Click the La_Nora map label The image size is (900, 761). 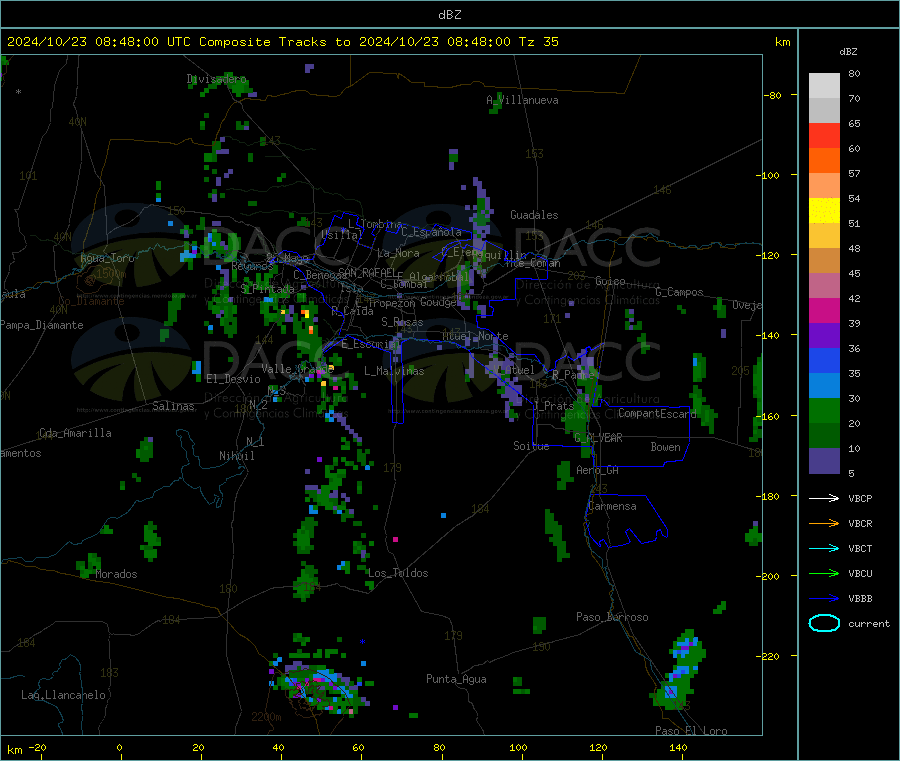pos(398,253)
